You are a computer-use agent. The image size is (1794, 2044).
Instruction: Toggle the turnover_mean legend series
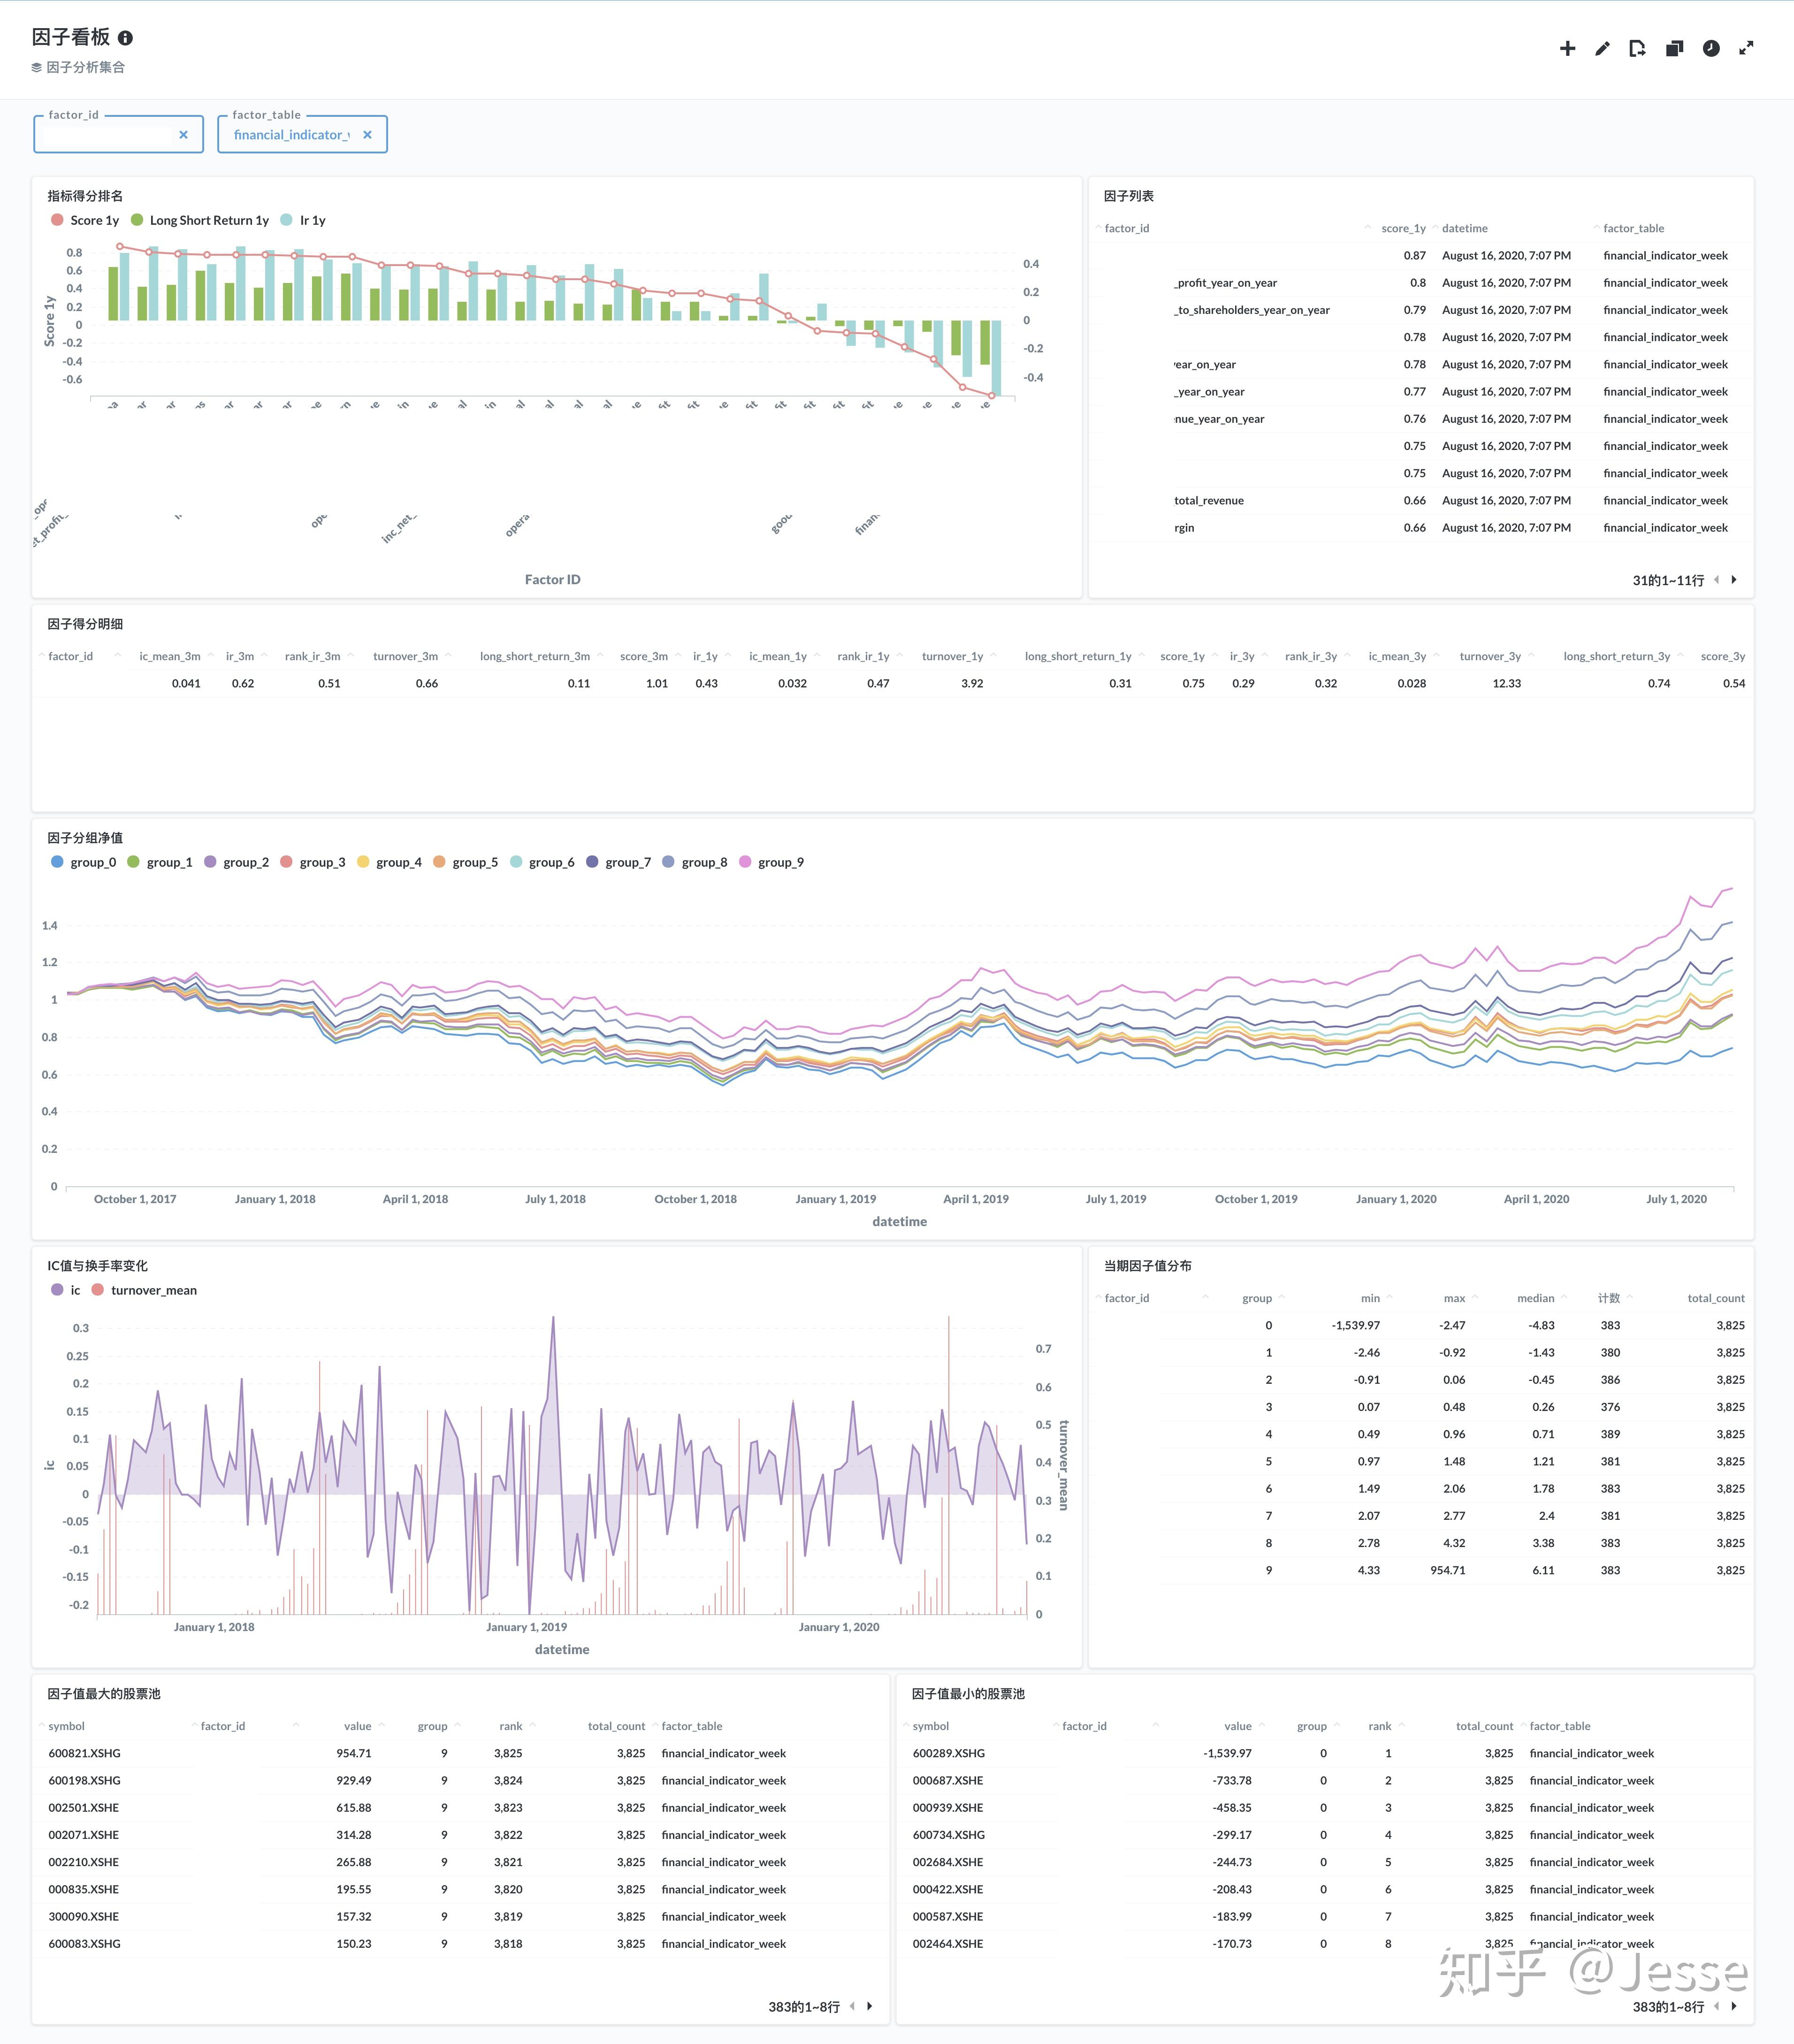[x=153, y=1290]
